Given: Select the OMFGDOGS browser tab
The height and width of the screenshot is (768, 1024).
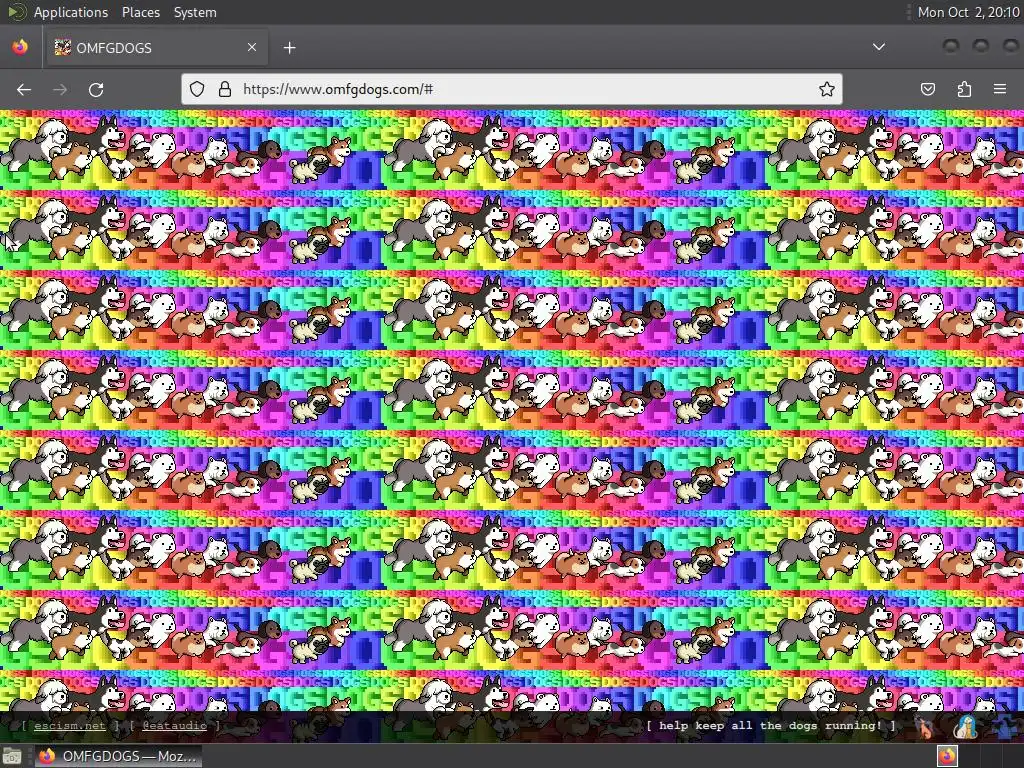Looking at the screenshot, I should point(156,48).
